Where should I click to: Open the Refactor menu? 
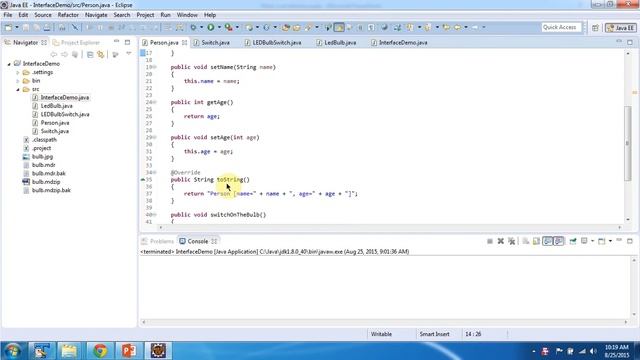pos(68,15)
